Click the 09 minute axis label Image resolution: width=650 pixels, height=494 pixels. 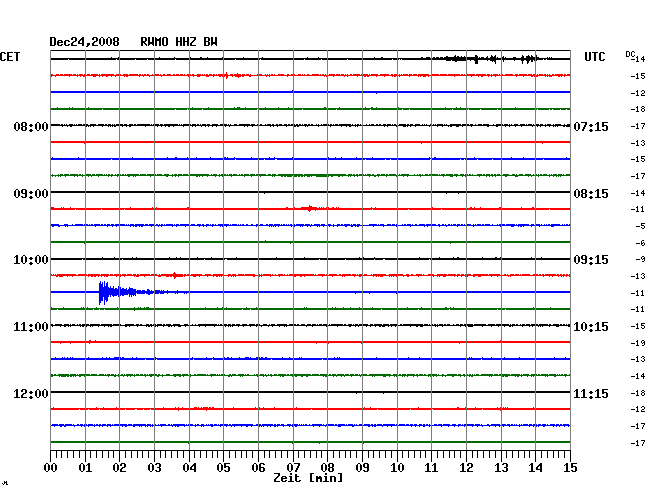tap(362, 467)
